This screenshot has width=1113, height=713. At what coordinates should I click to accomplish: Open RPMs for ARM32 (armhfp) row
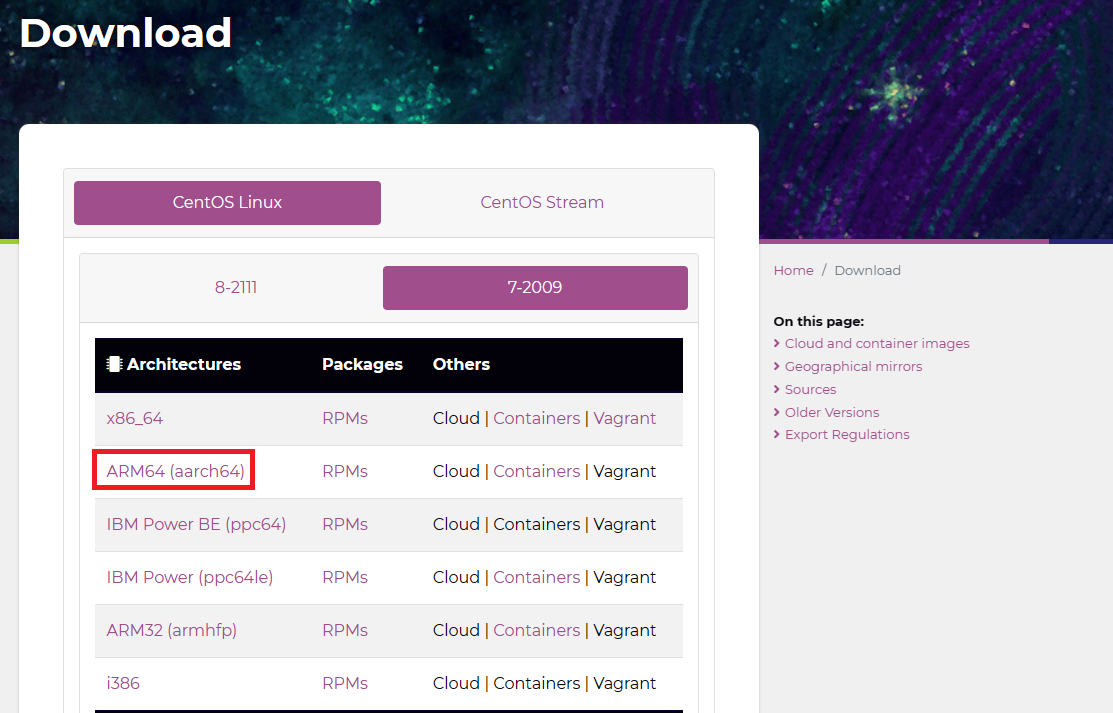pyautogui.click(x=345, y=630)
